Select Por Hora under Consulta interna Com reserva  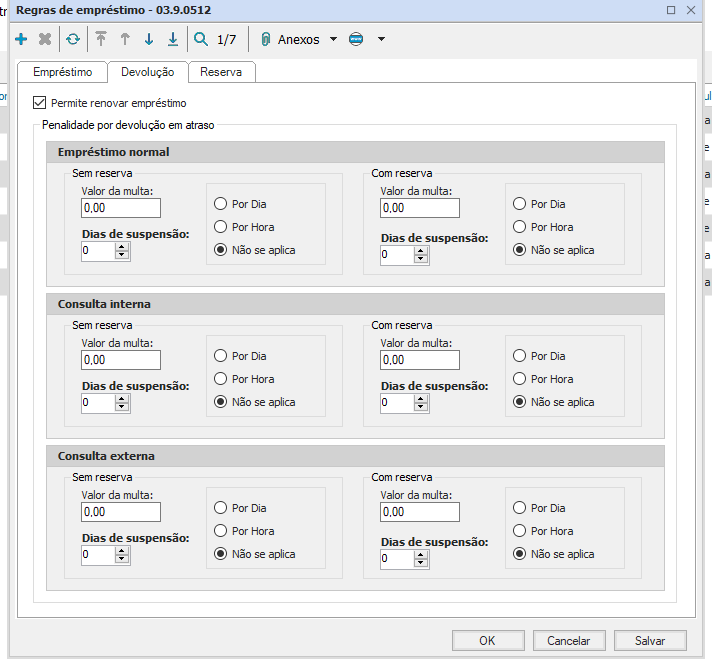pyautogui.click(x=519, y=379)
